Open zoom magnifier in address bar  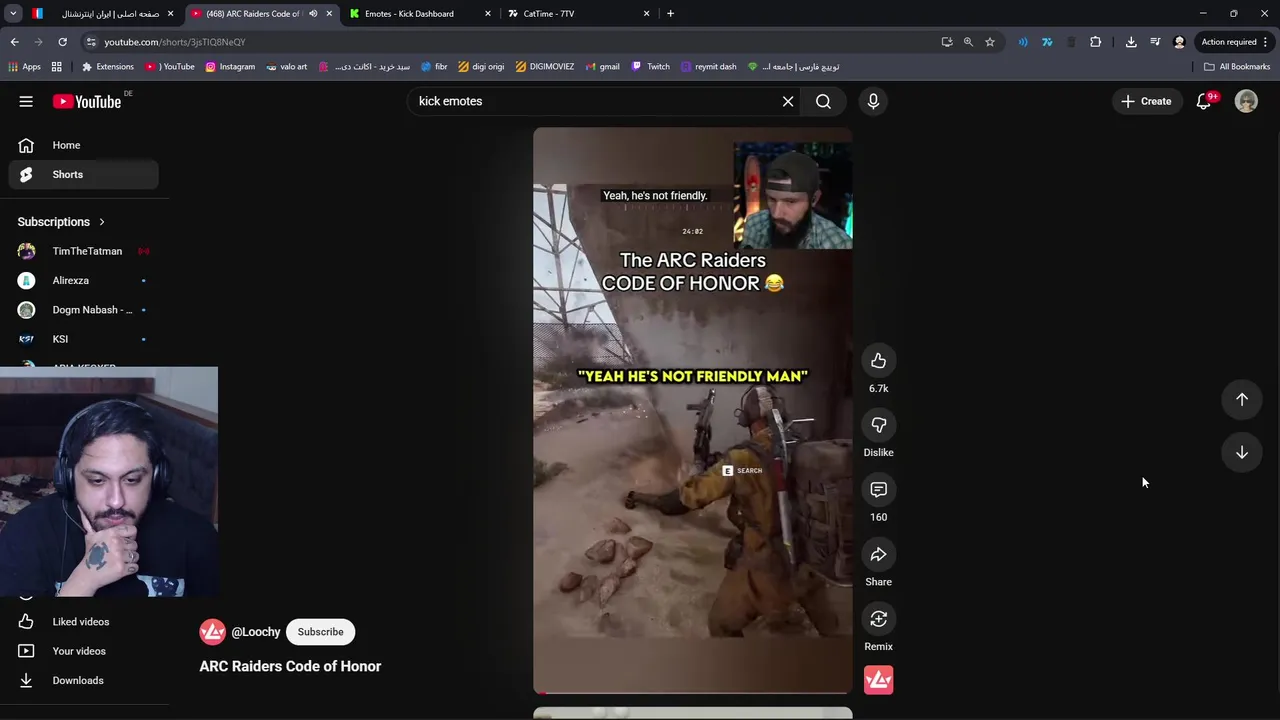968,42
